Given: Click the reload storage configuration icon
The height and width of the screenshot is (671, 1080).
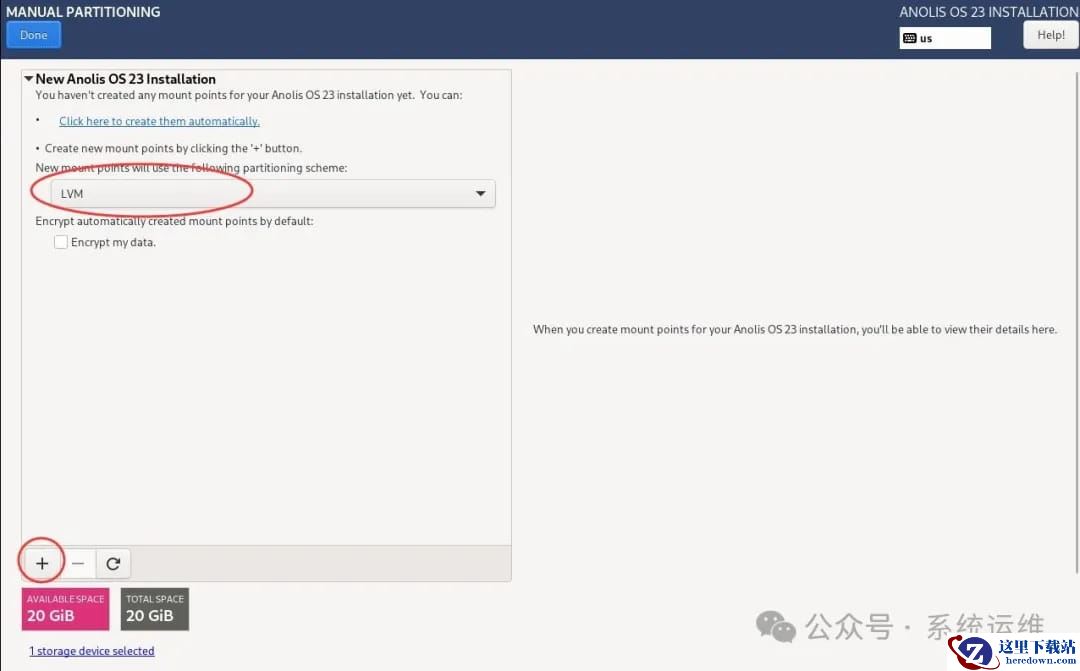Looking at the screenshot, I should point(113,564).
